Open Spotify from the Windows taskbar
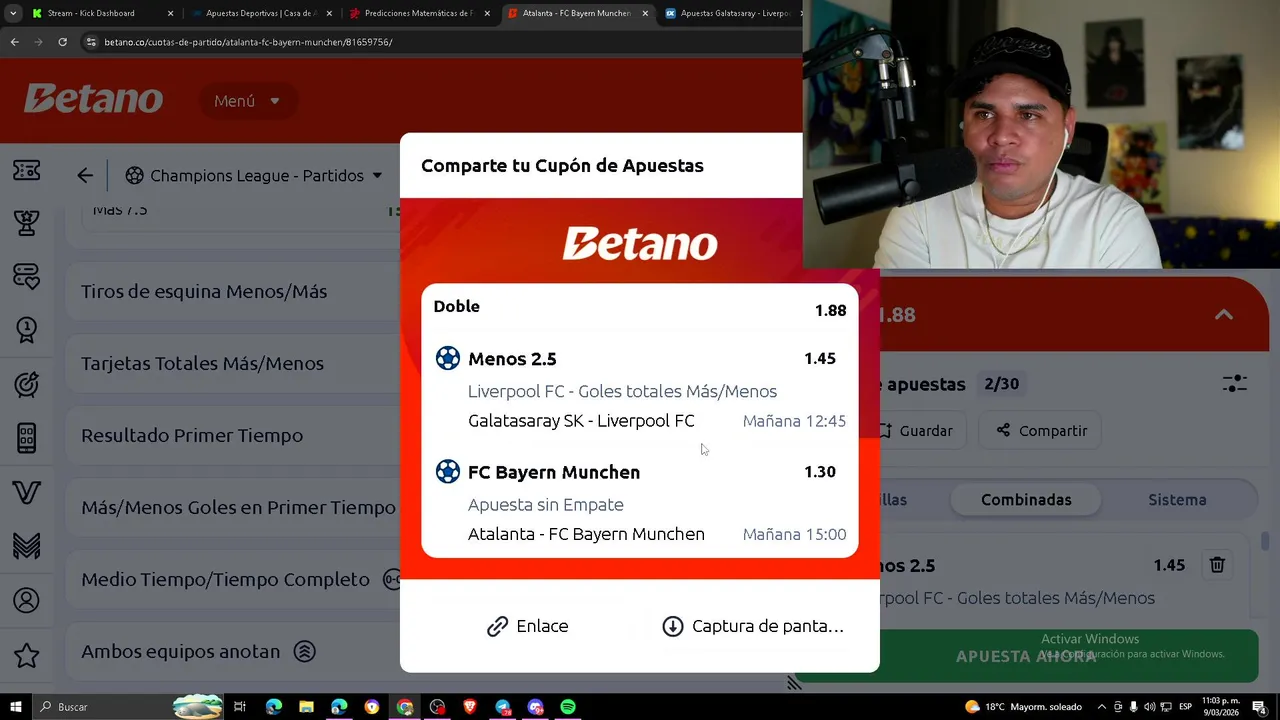Viewport: 1280px width, 720px height. tap(568, 707)
